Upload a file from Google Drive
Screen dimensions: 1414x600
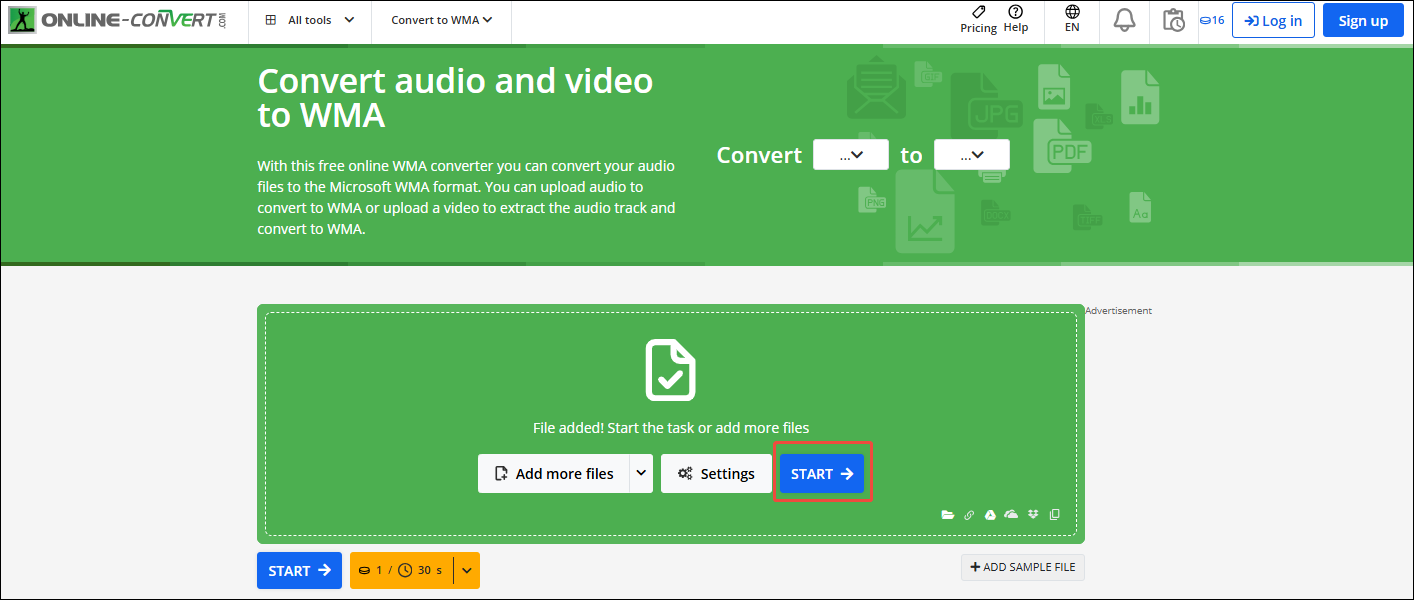[x=990, y=514]
